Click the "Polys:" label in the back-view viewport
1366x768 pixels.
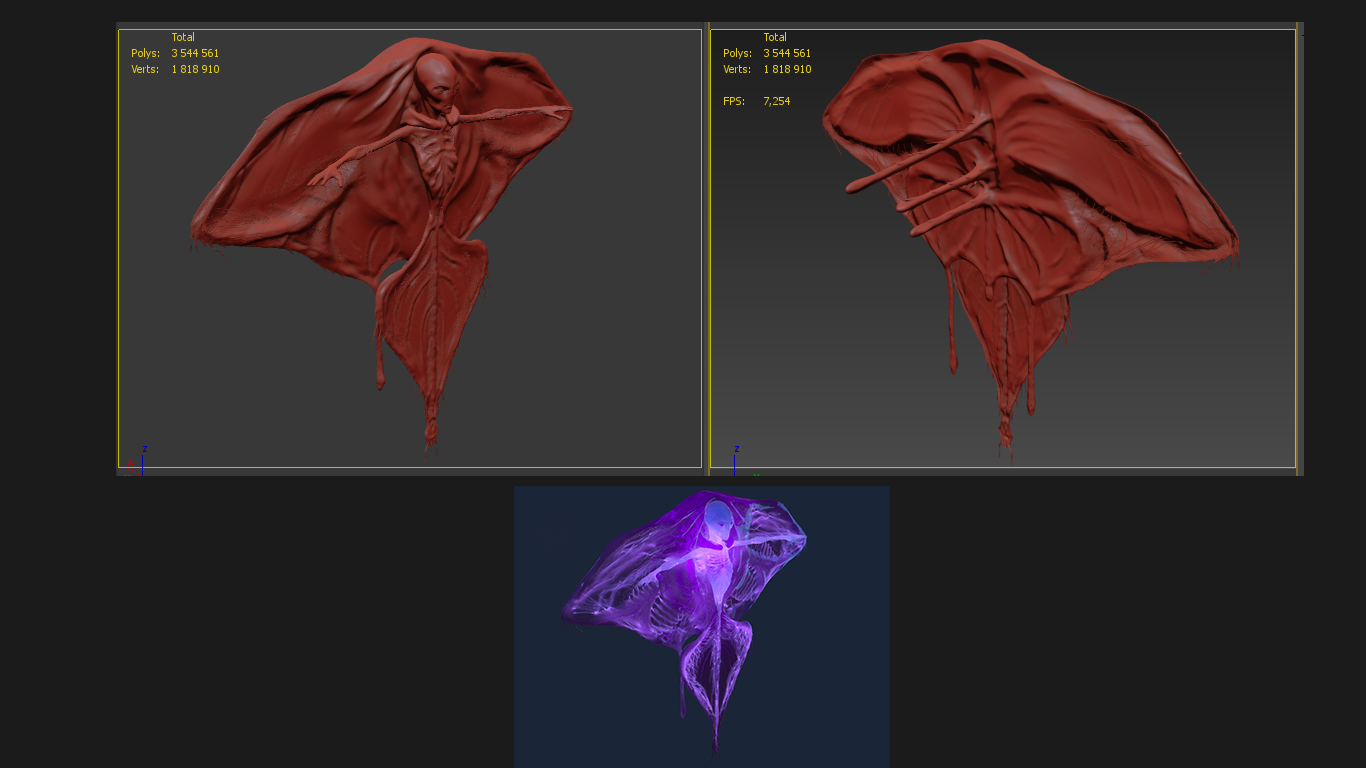738,53
